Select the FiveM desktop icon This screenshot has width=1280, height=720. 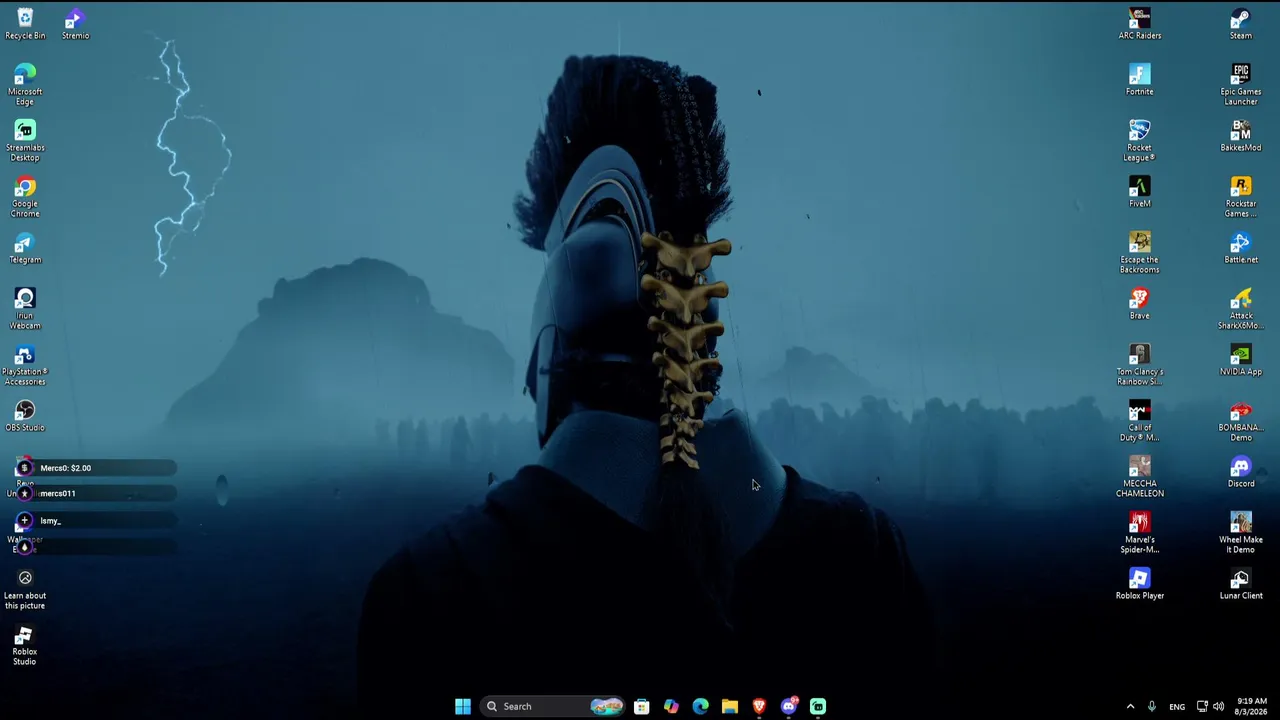click(1140, 192)
